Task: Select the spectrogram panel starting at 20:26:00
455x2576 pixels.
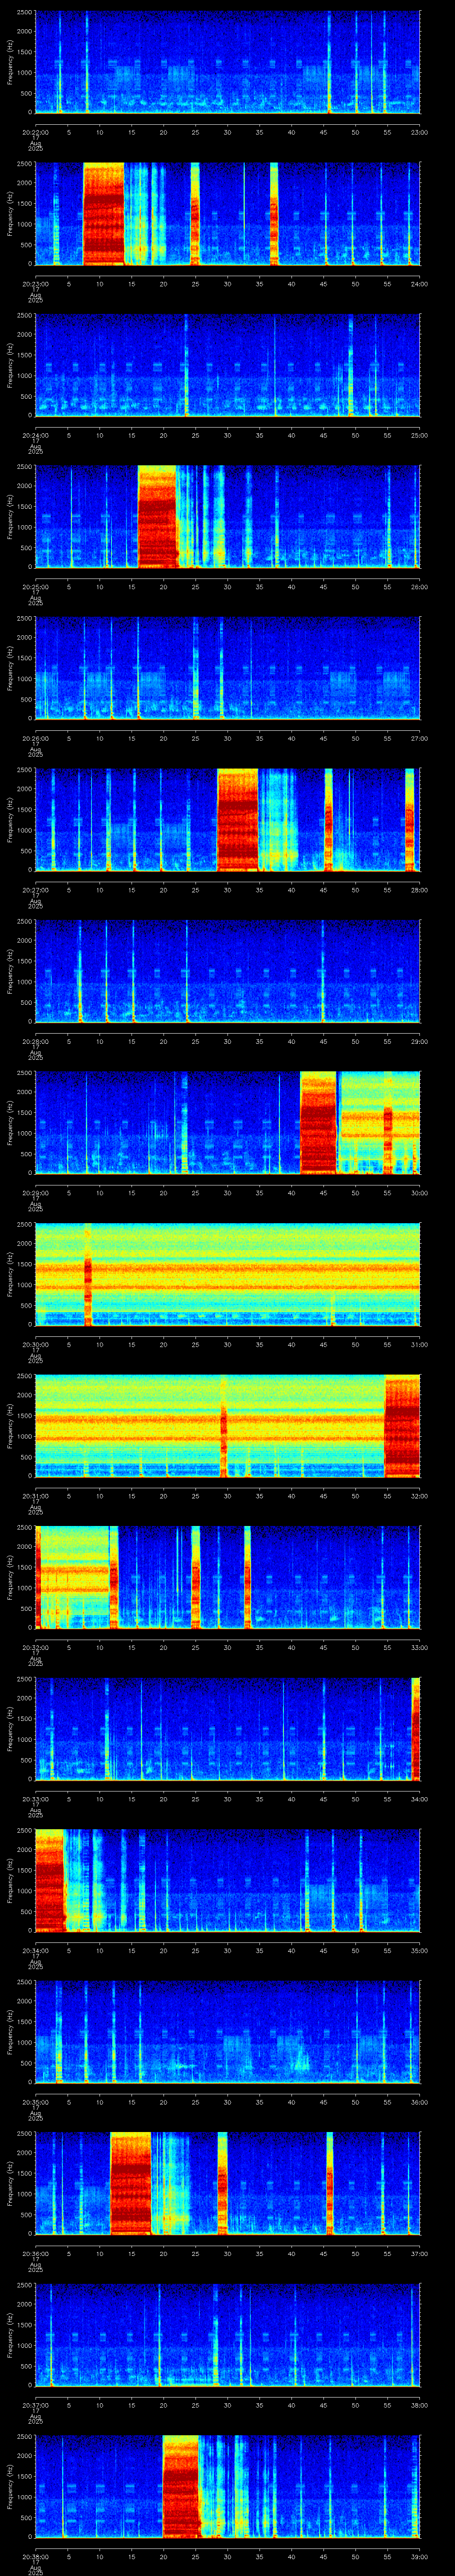Action: pos(227,668)
